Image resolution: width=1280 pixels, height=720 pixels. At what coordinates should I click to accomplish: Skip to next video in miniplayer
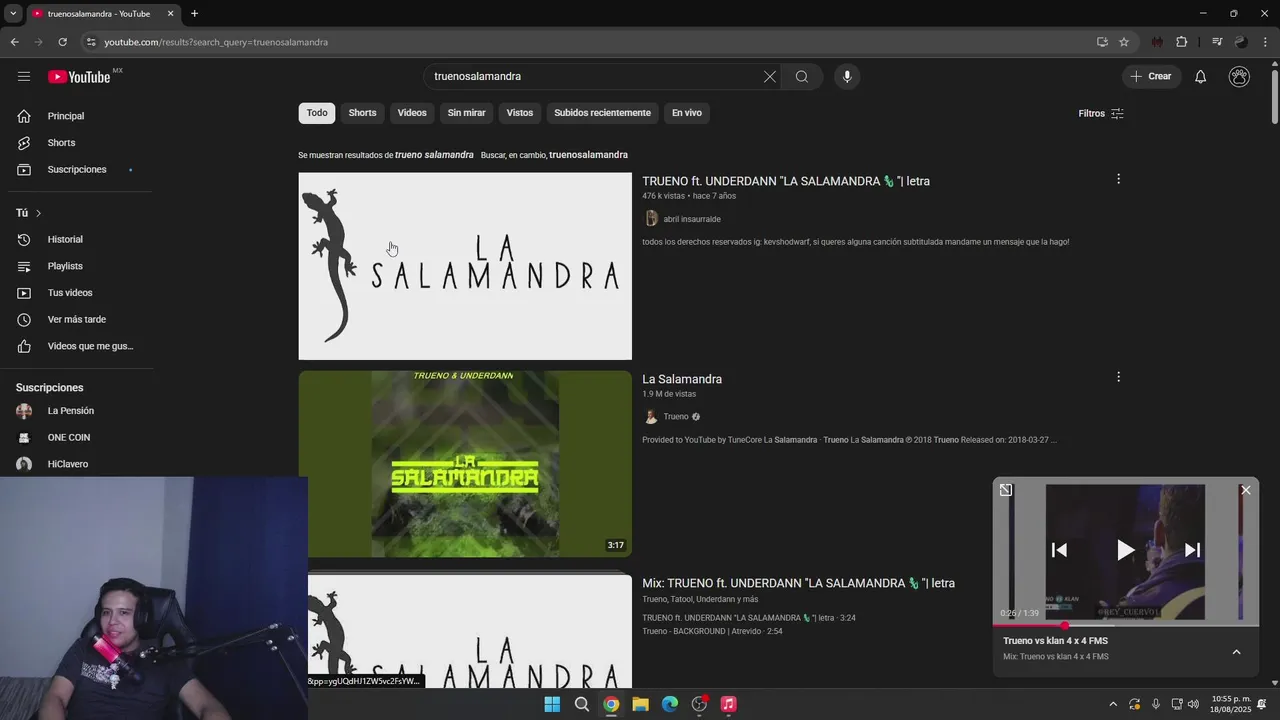click(1192, 550)
